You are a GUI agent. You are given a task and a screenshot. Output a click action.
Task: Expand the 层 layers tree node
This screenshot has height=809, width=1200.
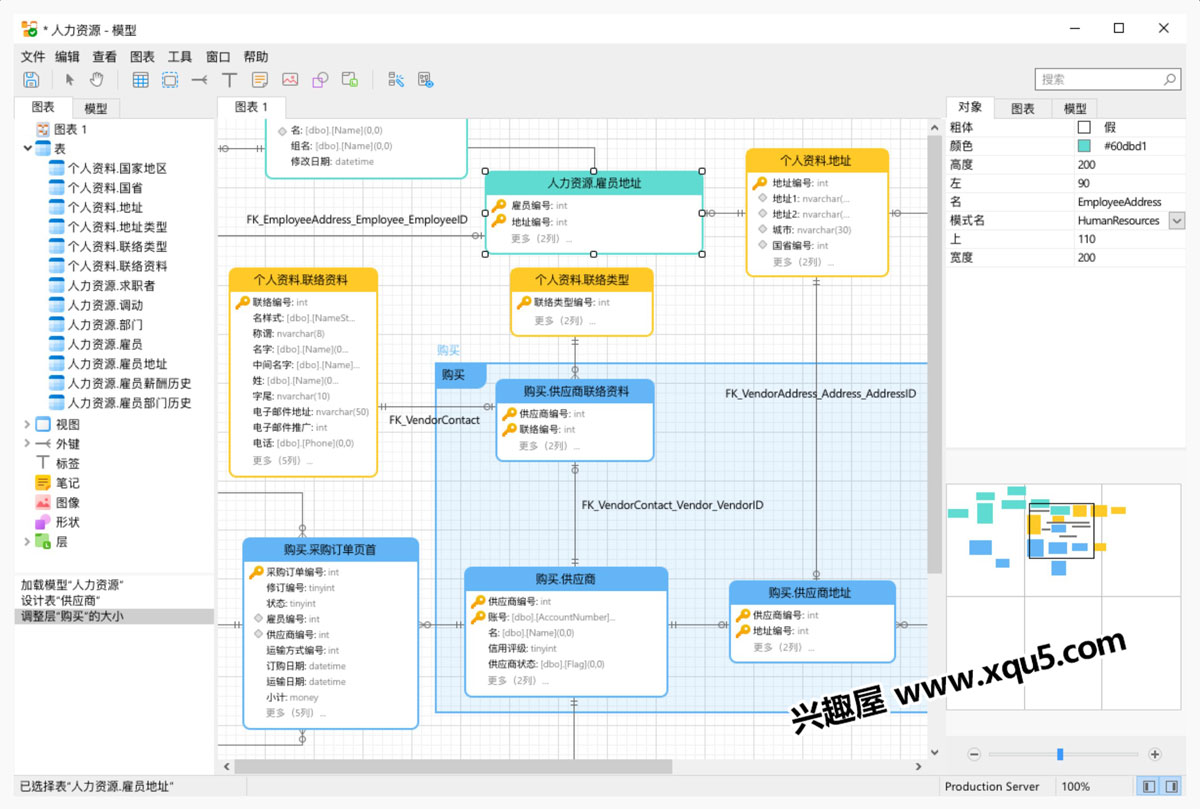click(27, 541)
